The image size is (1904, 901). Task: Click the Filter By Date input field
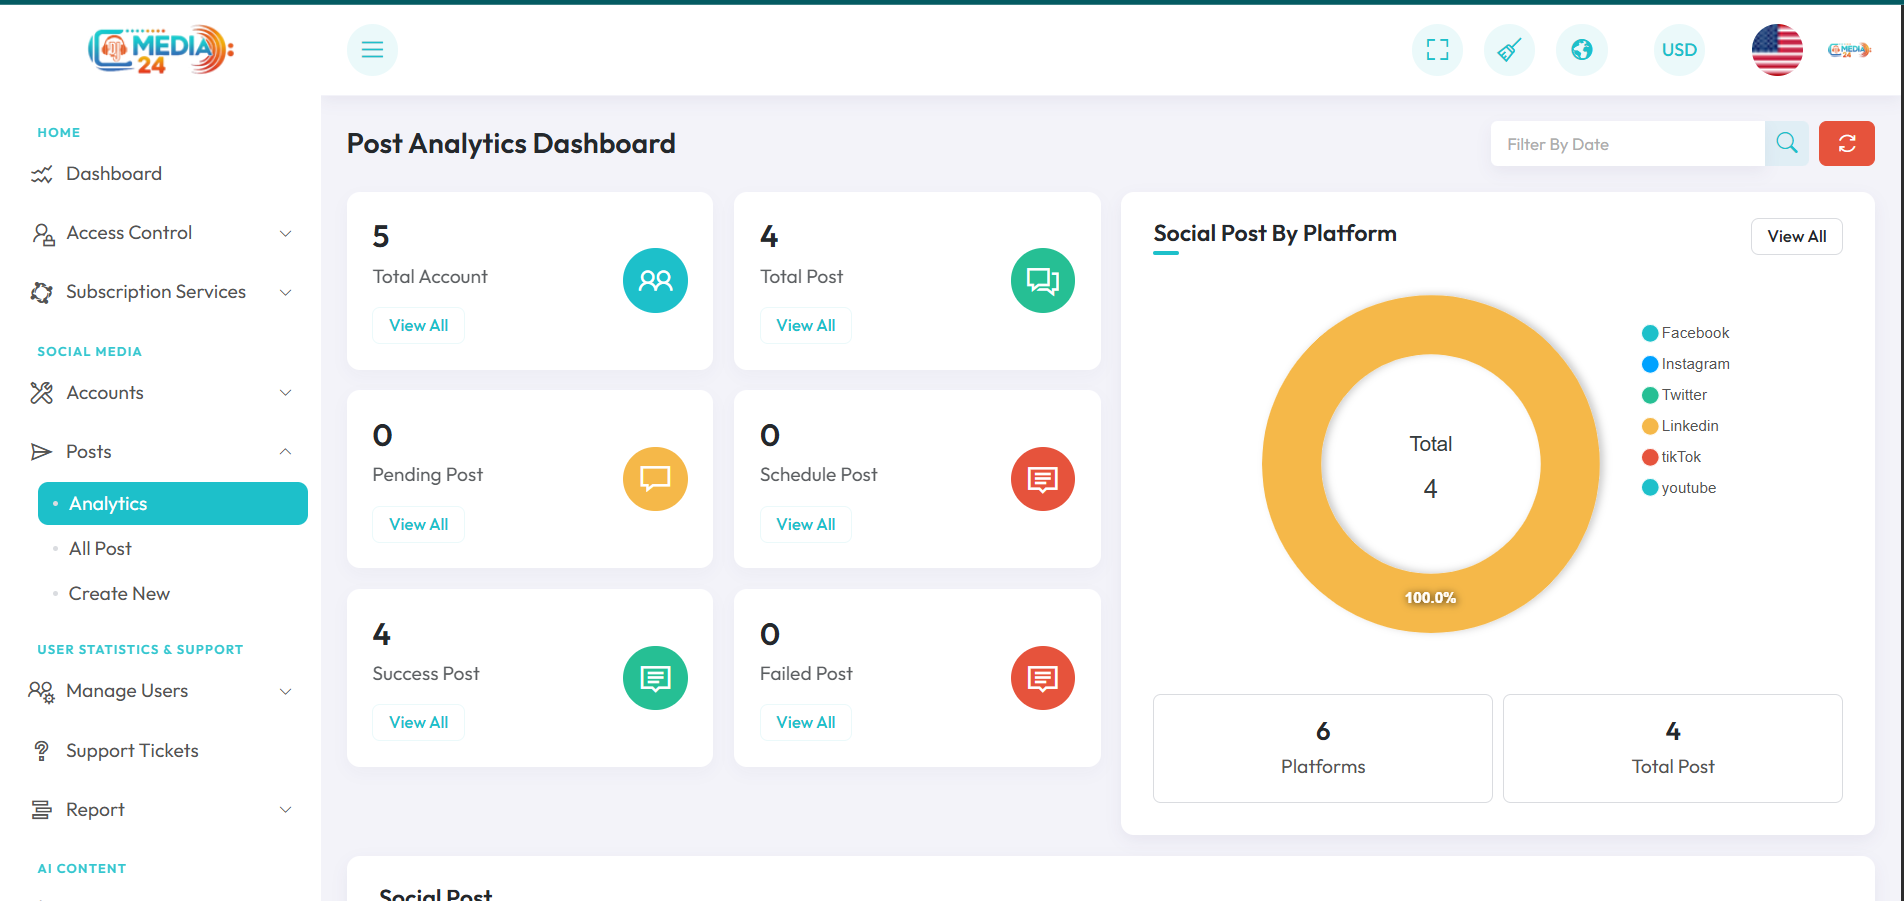pyautogui.click(x=1626, y=144)
